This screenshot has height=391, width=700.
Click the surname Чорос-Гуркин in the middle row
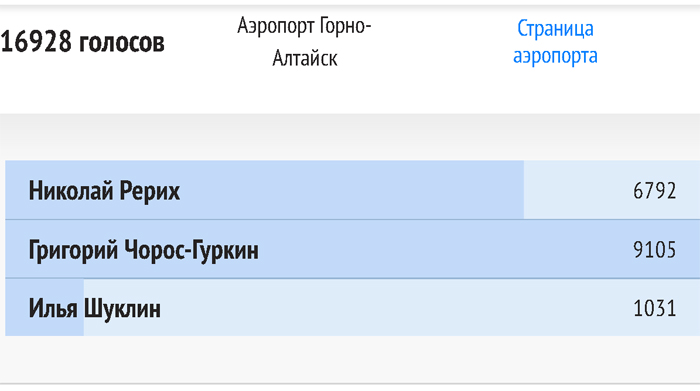(191, 250)
